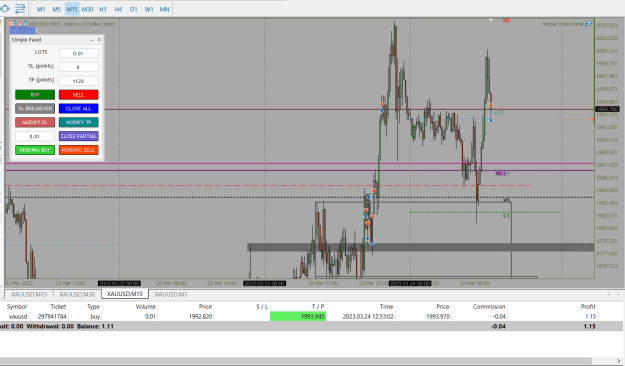Open the objects shape tool icon
This screenshot has width=625, height=366.
pyautogui.click(x=4, y=8)
